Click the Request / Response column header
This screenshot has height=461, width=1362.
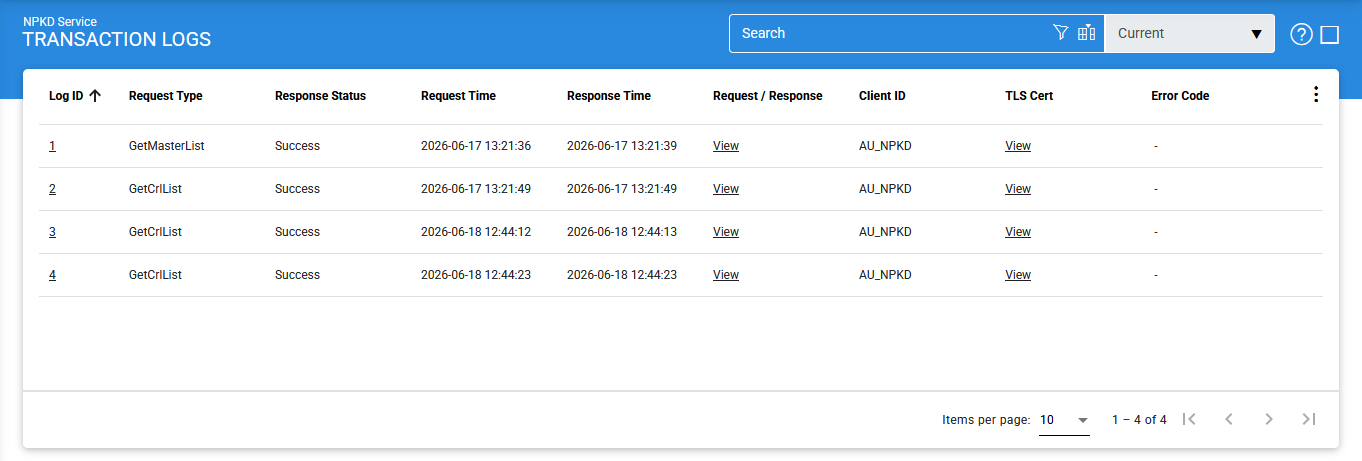click(768, 96)
